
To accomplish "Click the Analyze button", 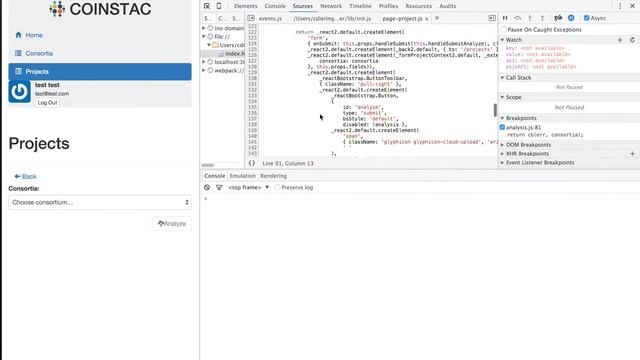I will tap(172, 224).
